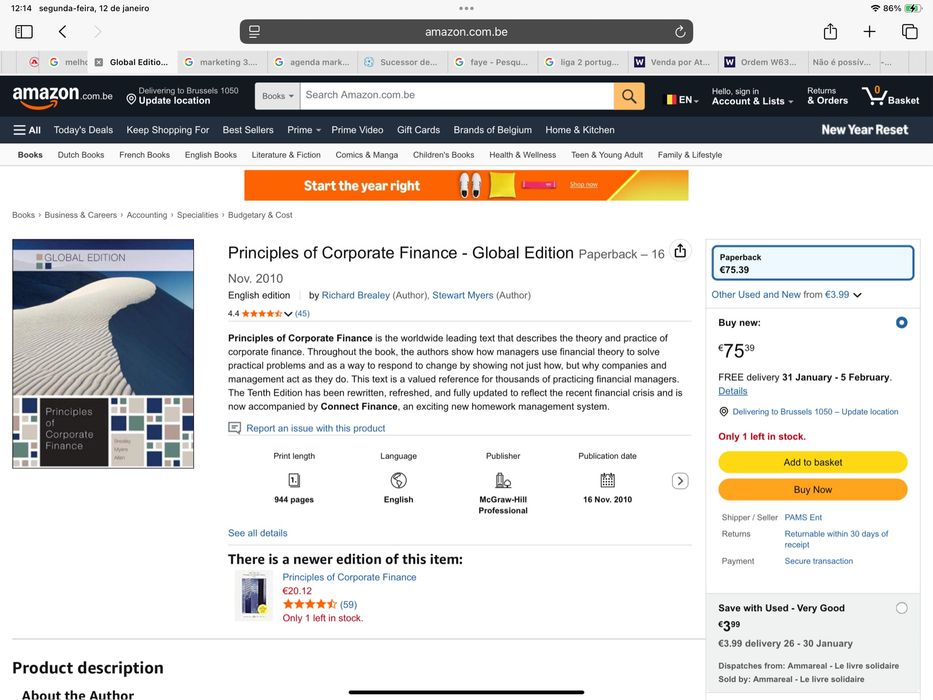Viewport: 933px width, 700px height.
Task: Switch to the Venda por At browser tab
Action: click(x=672, y=62)
